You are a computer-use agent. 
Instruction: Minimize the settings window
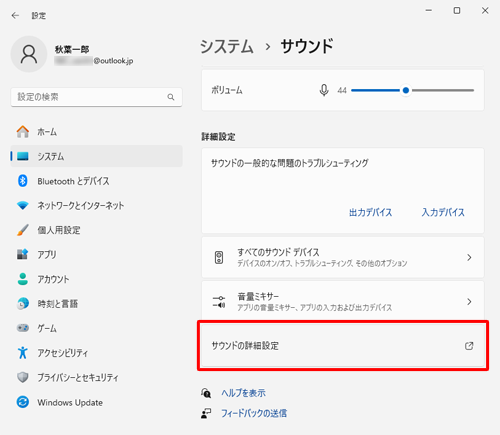coord(429,11)
